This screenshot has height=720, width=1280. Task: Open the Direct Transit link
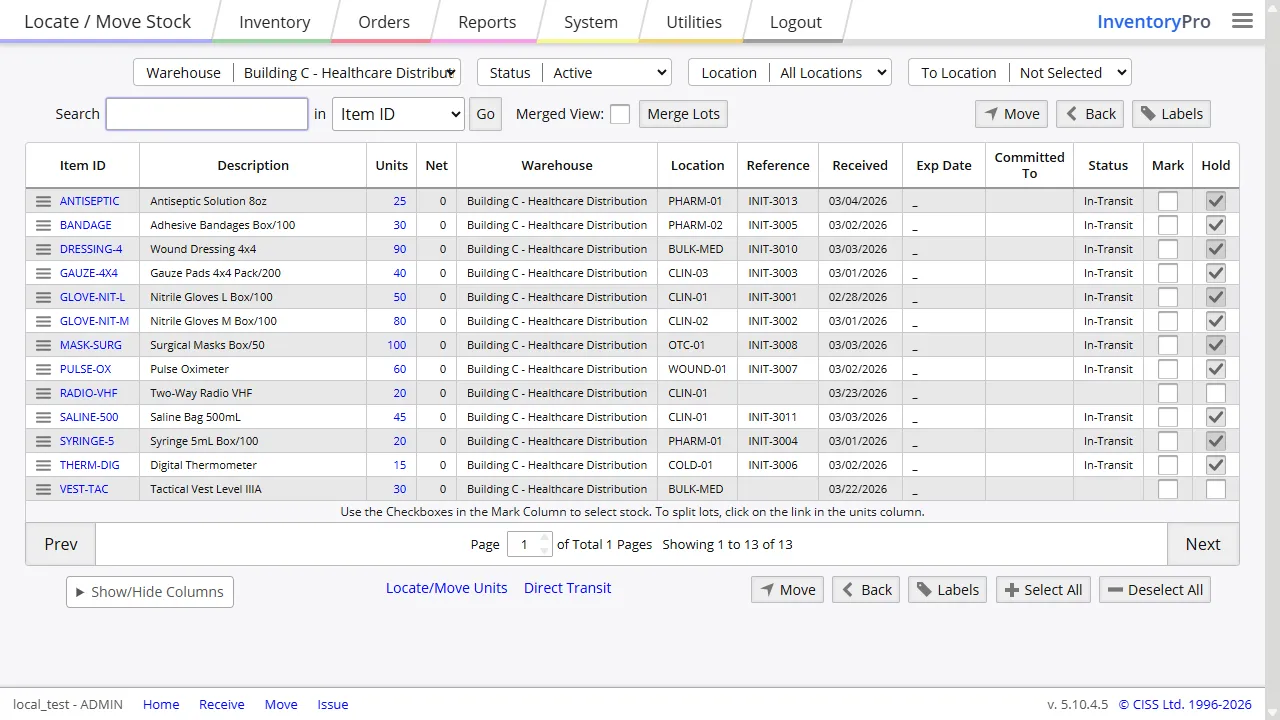pos(567,588)
